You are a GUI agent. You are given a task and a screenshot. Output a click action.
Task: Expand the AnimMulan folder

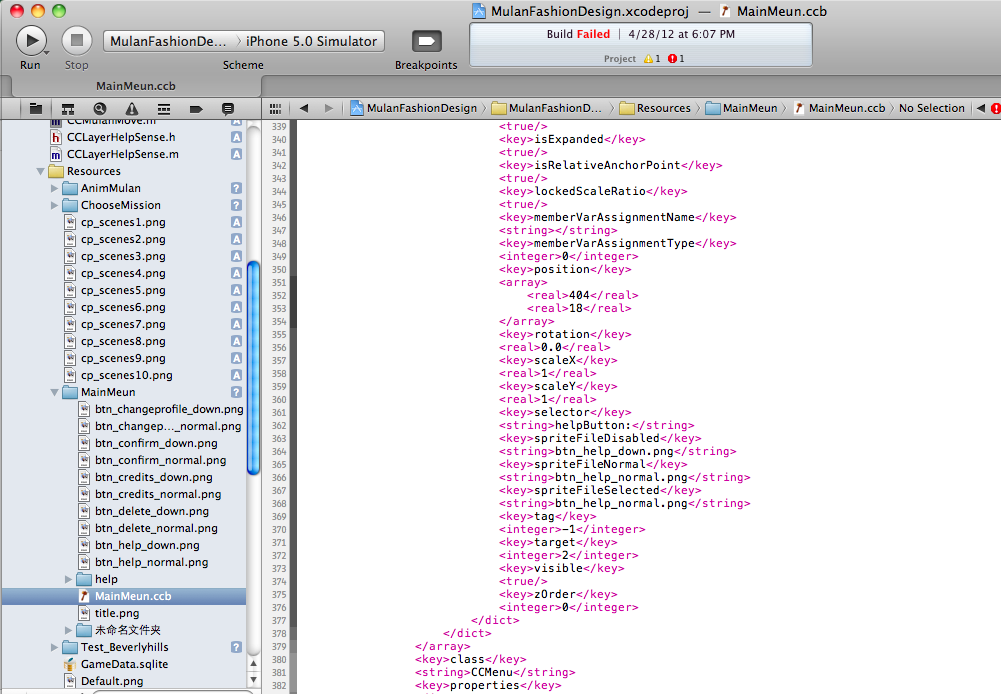(x=55, y=188)
